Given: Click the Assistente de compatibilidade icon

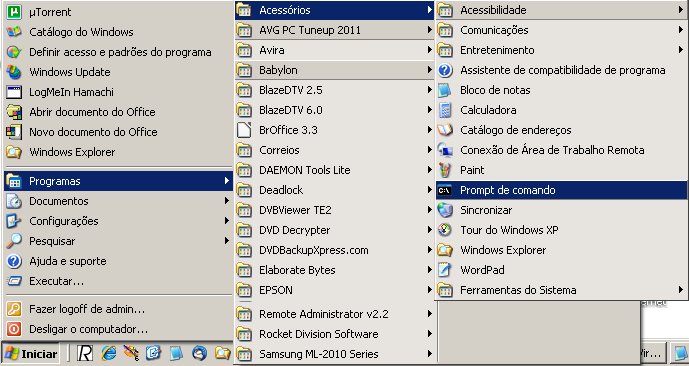Looking at the screenshot, I should tap(445, 70).
